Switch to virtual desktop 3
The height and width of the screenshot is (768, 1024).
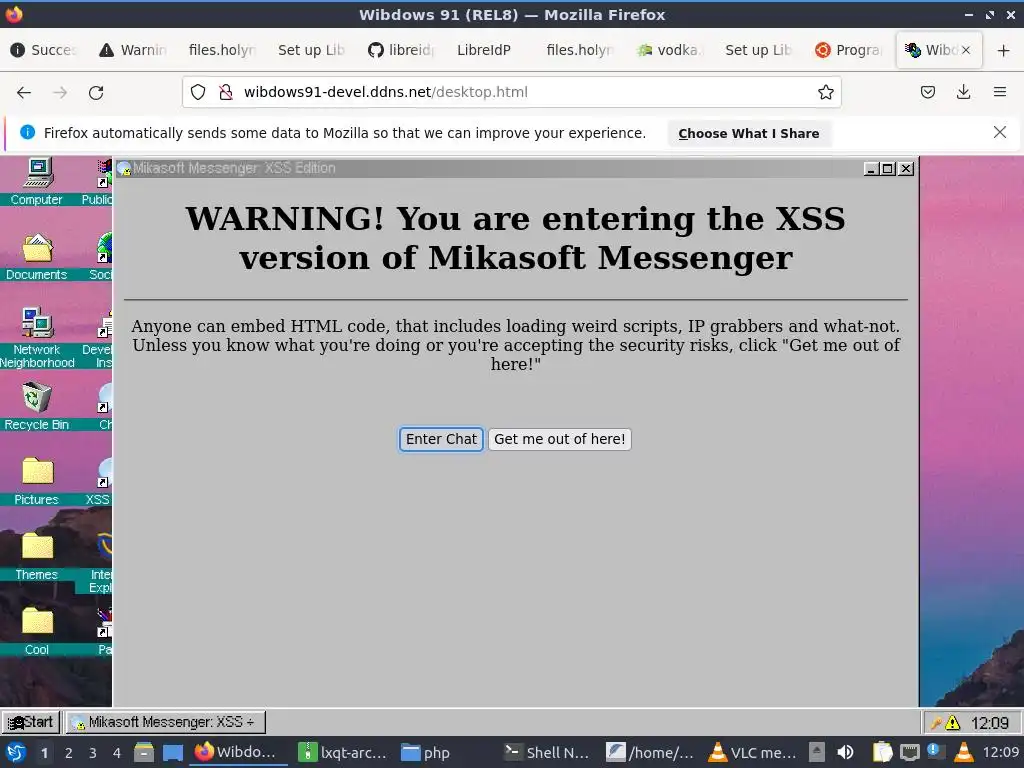(93, 753)
